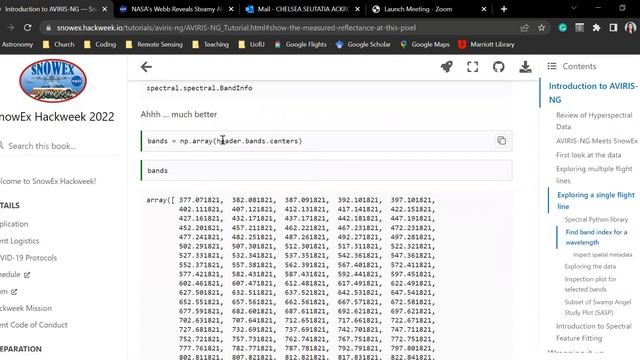Copy the bands np.array code cell
Image resolution: width=640 pixels, height=360 pixels.
(x=502, y=141)
